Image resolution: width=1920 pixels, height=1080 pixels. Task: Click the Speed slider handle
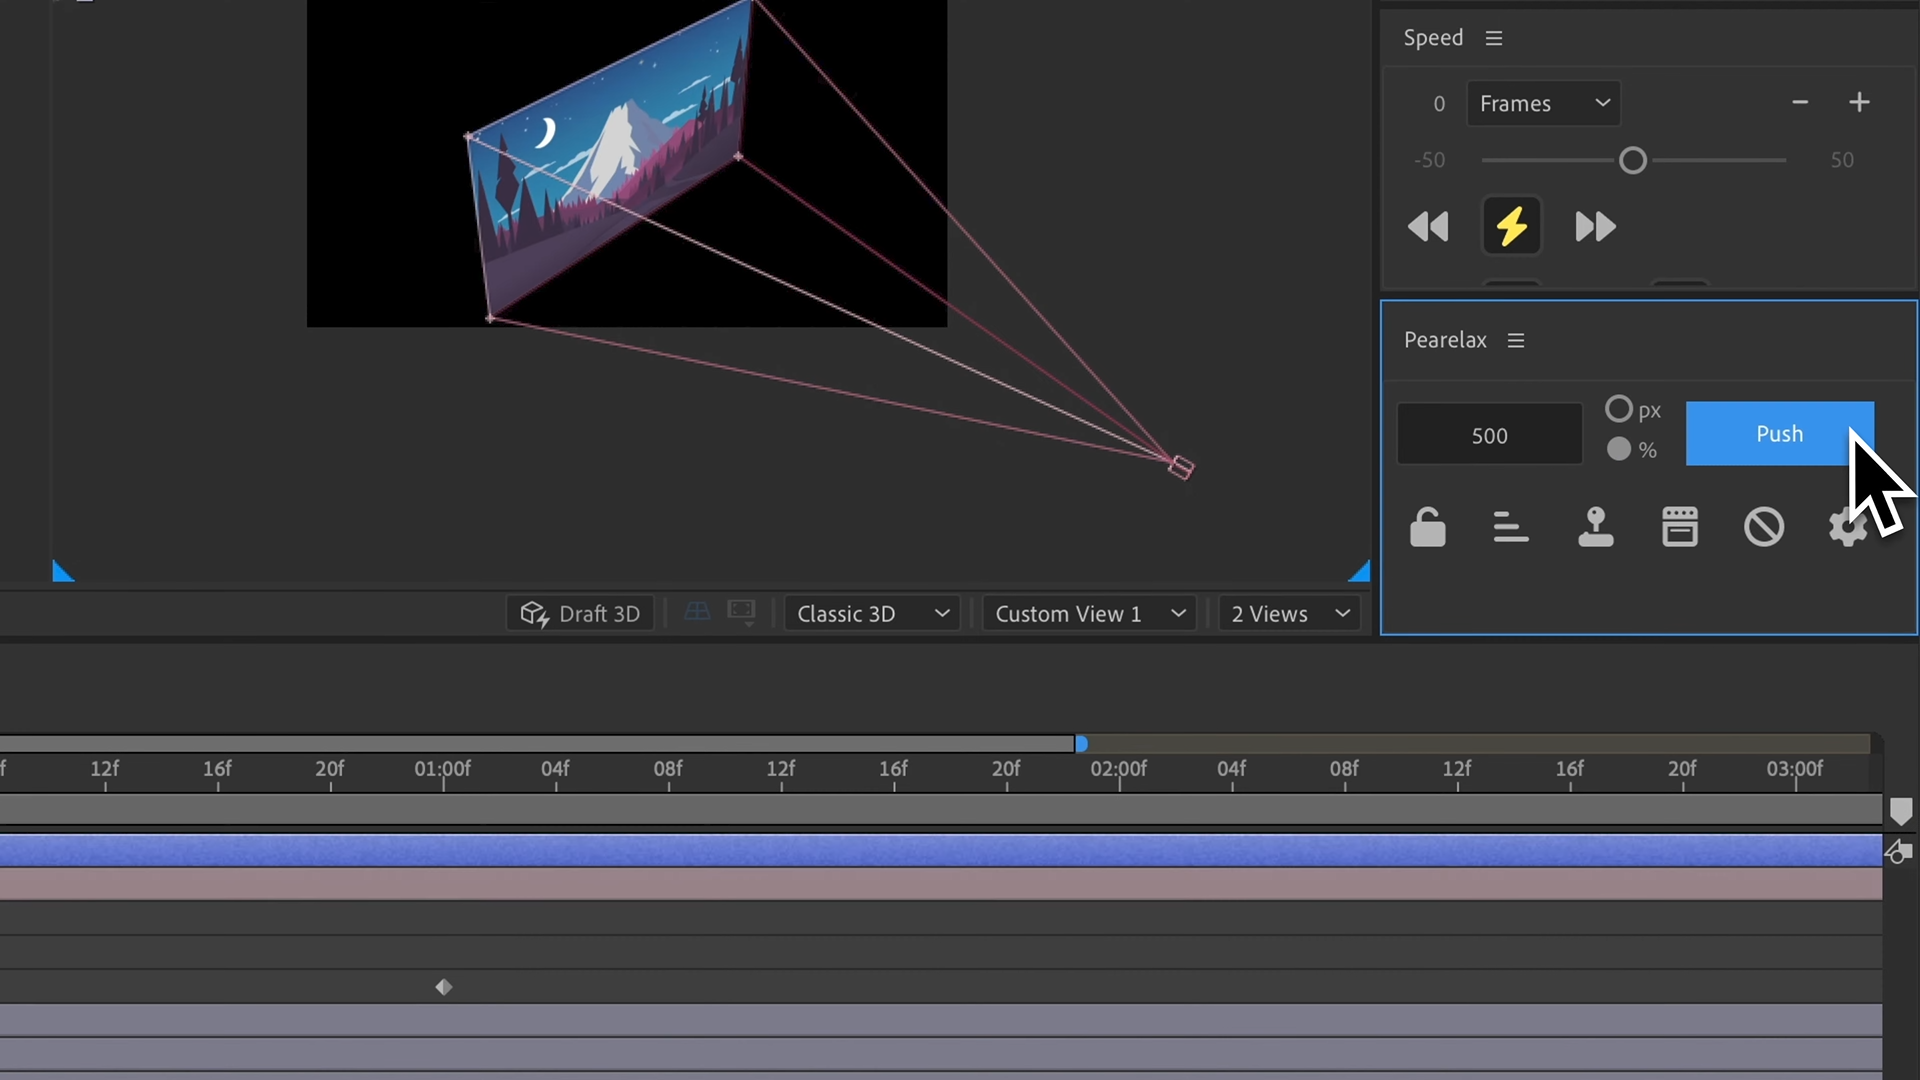1632,160
